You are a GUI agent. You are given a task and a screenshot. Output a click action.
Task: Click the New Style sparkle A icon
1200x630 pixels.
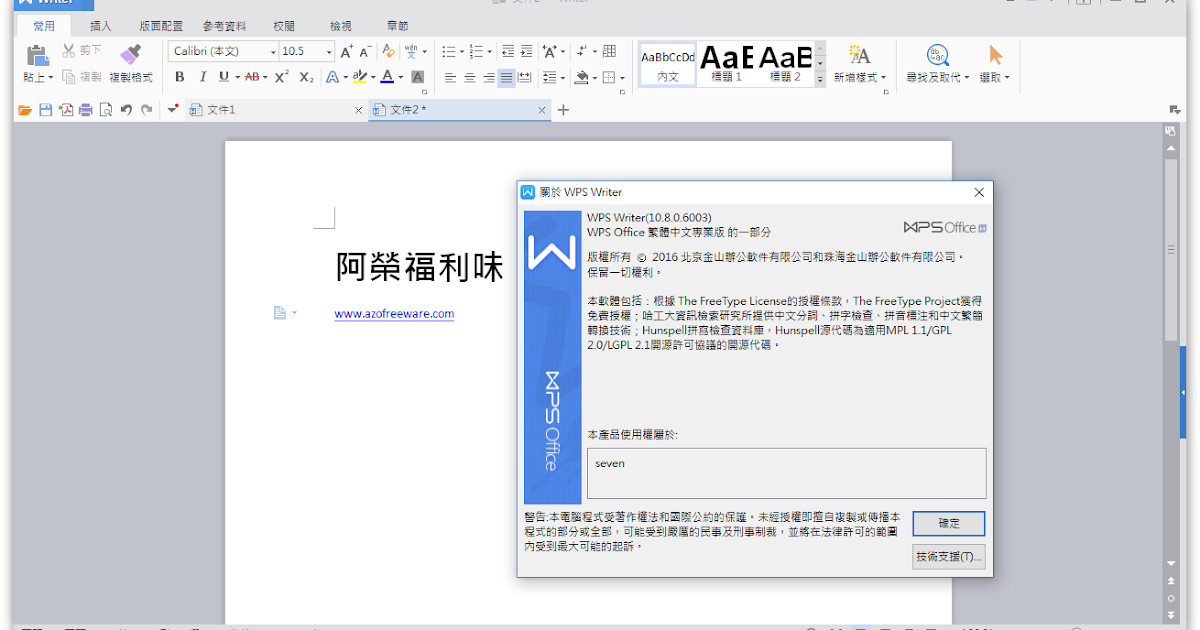[x=859, y=55]
